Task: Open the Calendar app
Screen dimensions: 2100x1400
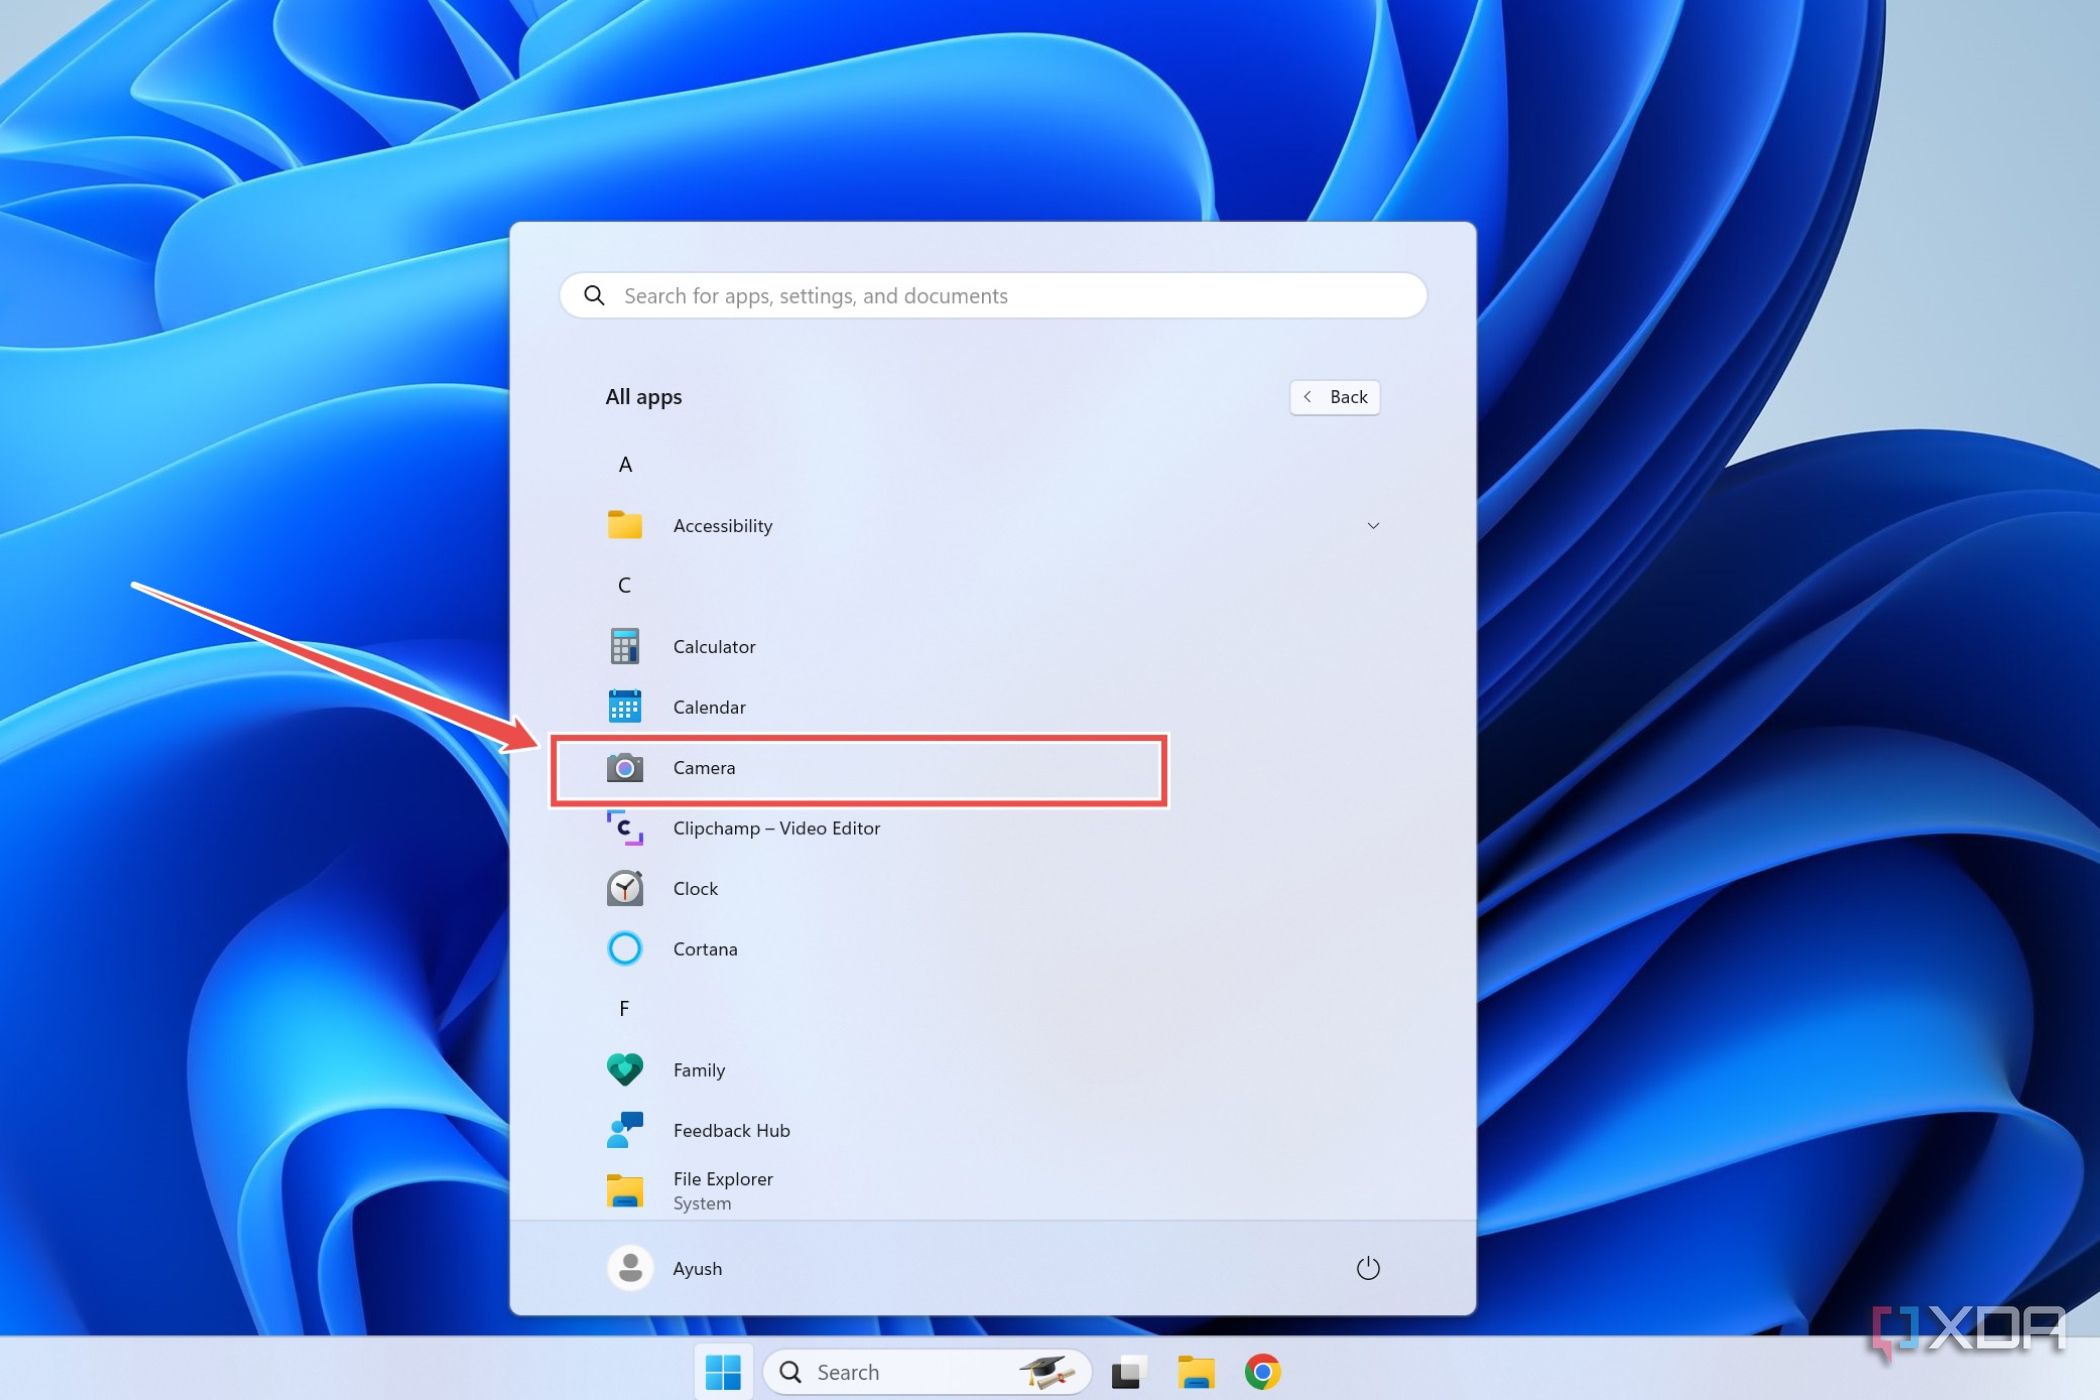Action: (x=708, y=707)
